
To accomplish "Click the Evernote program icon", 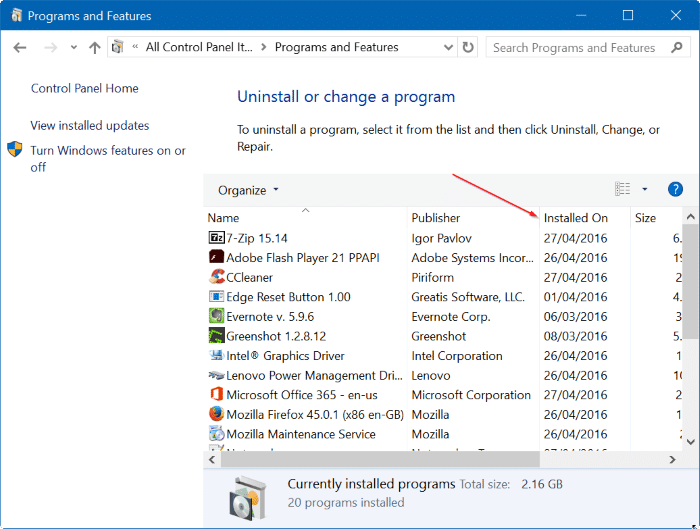I will click(x=217, y=316).
